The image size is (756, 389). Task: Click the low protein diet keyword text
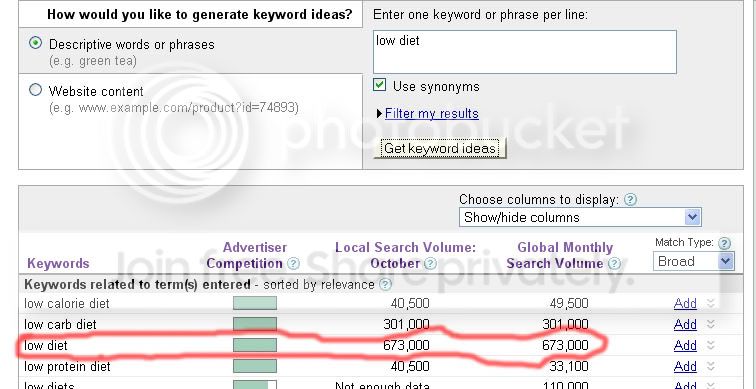coord(67,366)
